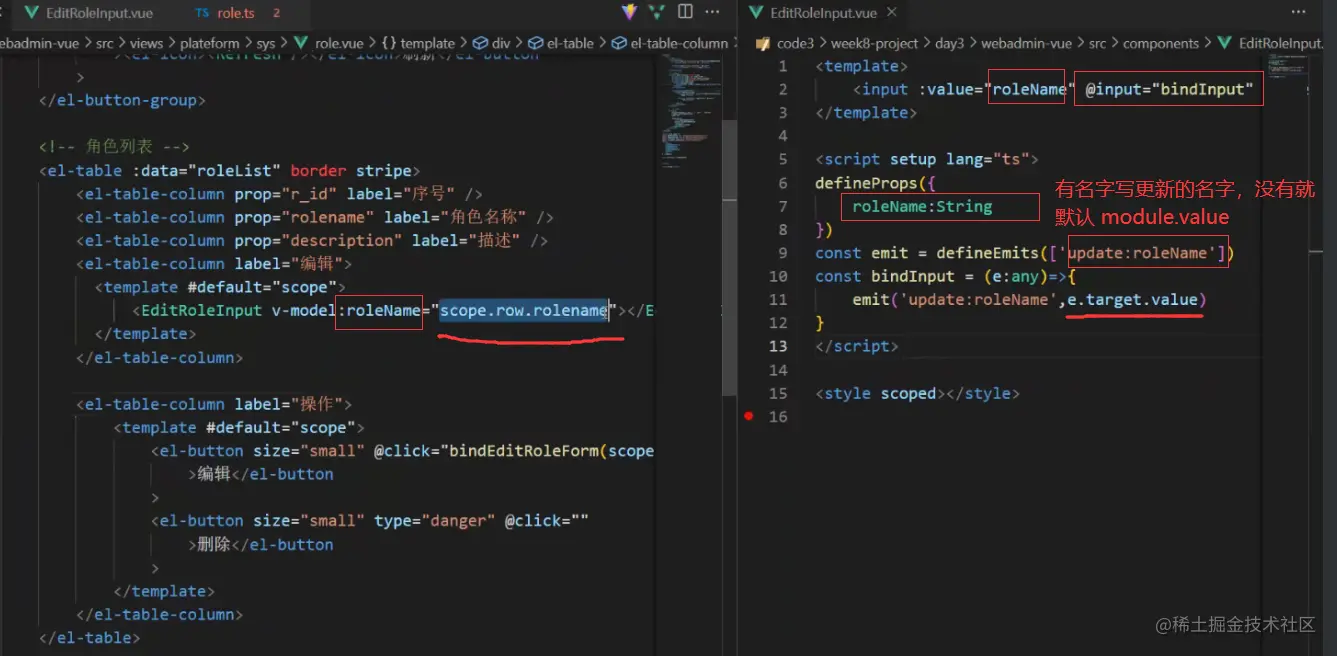1337x656 pixels.
Task: Click the 'prop="description"' column line
Action: [312, 240]
